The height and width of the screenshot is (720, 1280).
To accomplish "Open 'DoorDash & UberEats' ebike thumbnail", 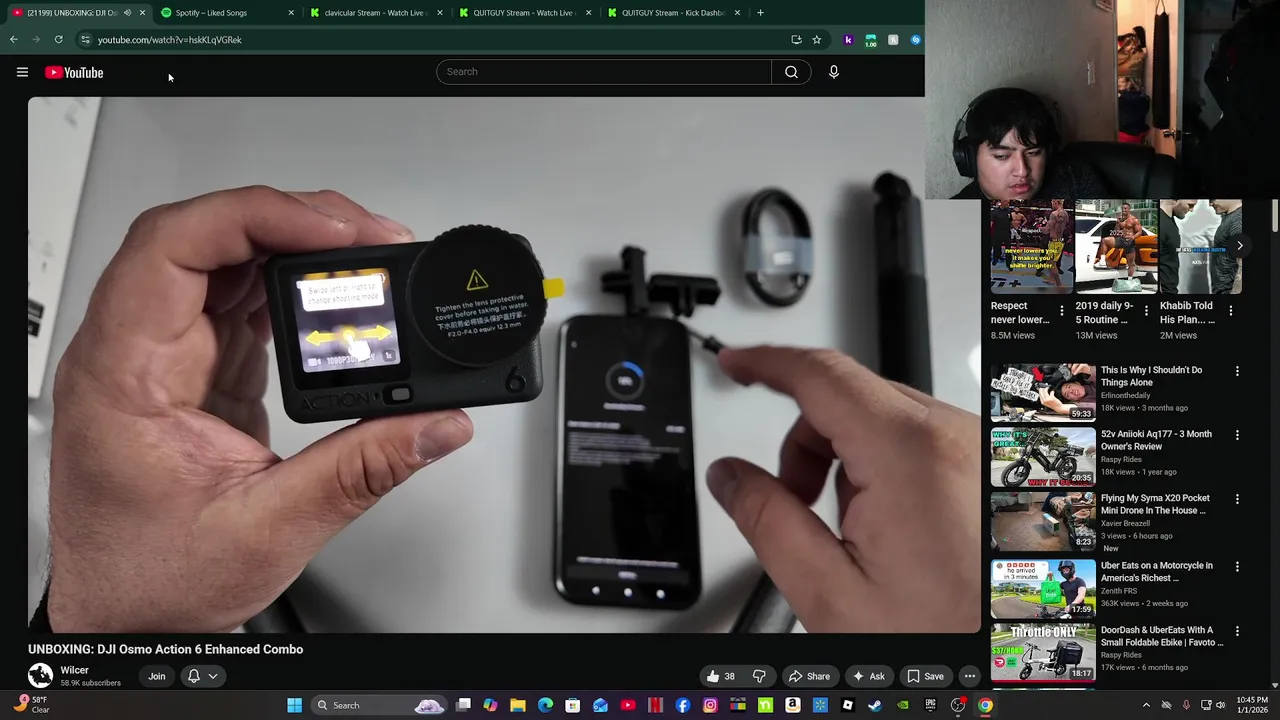I will [x=1043, y=652].
